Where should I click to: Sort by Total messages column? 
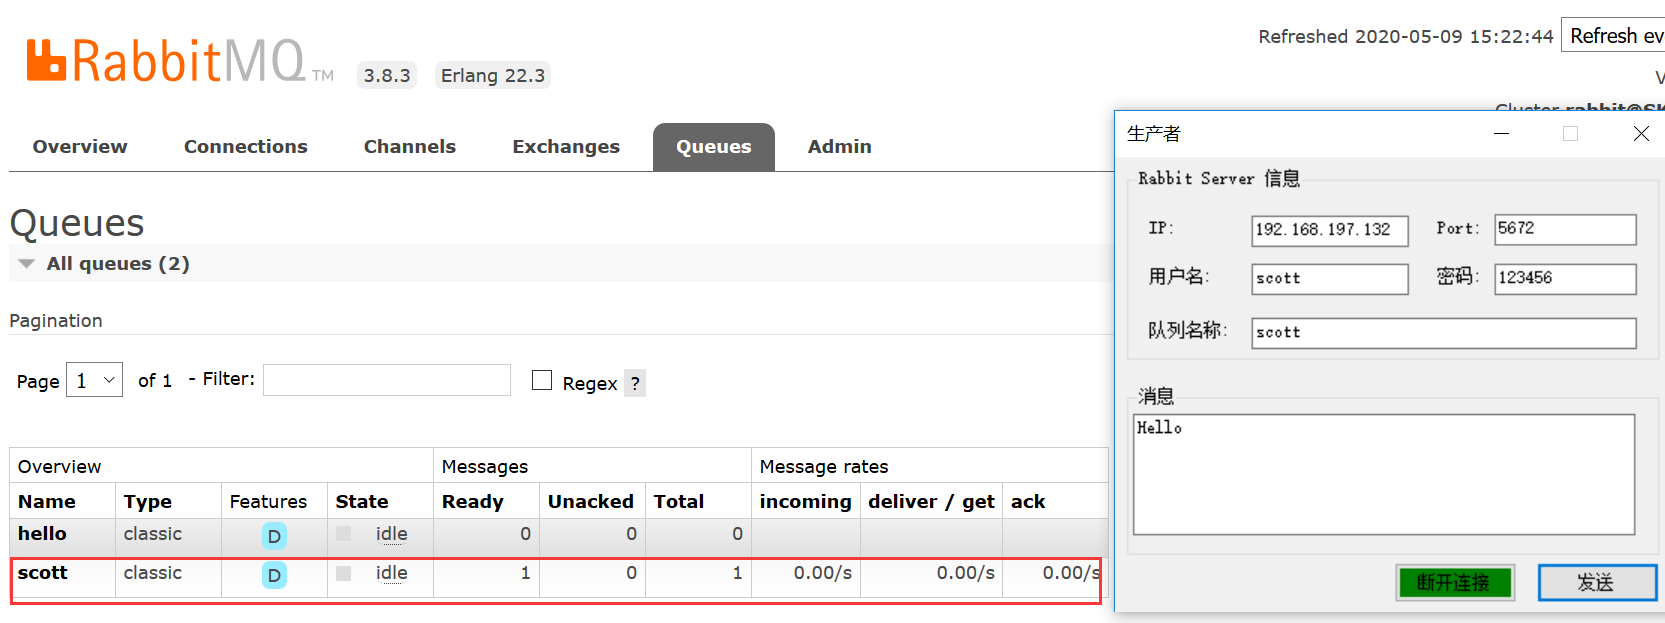point(679,501)
